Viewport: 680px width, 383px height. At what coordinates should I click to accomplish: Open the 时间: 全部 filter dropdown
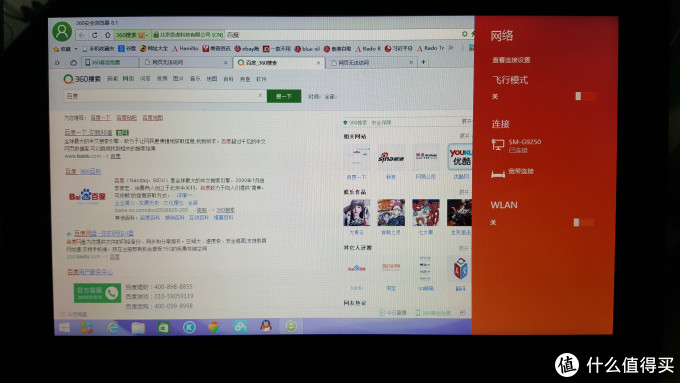pos(322,97)
